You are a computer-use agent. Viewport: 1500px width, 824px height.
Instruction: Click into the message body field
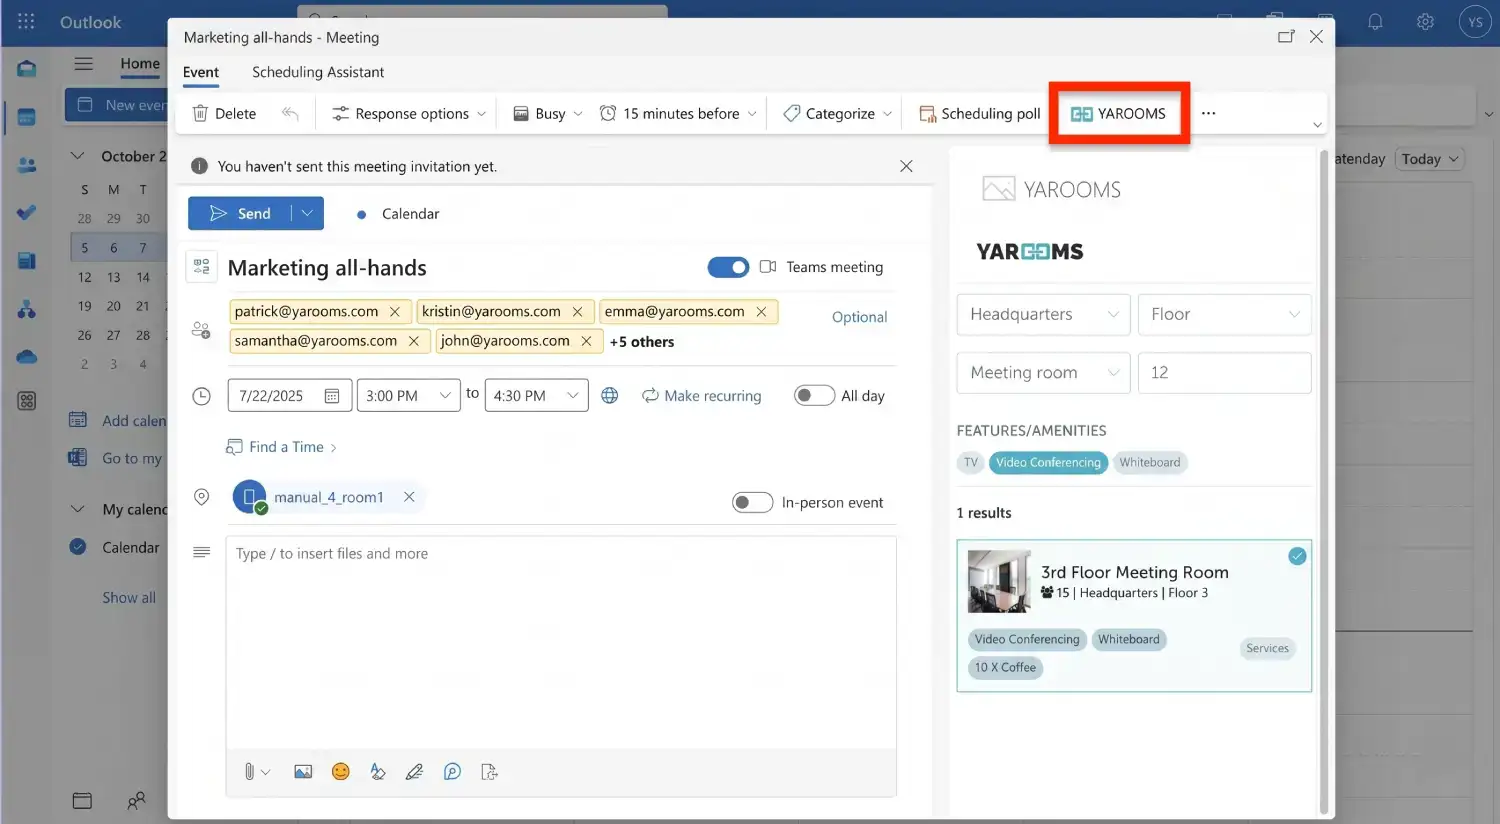coord(561,642)
